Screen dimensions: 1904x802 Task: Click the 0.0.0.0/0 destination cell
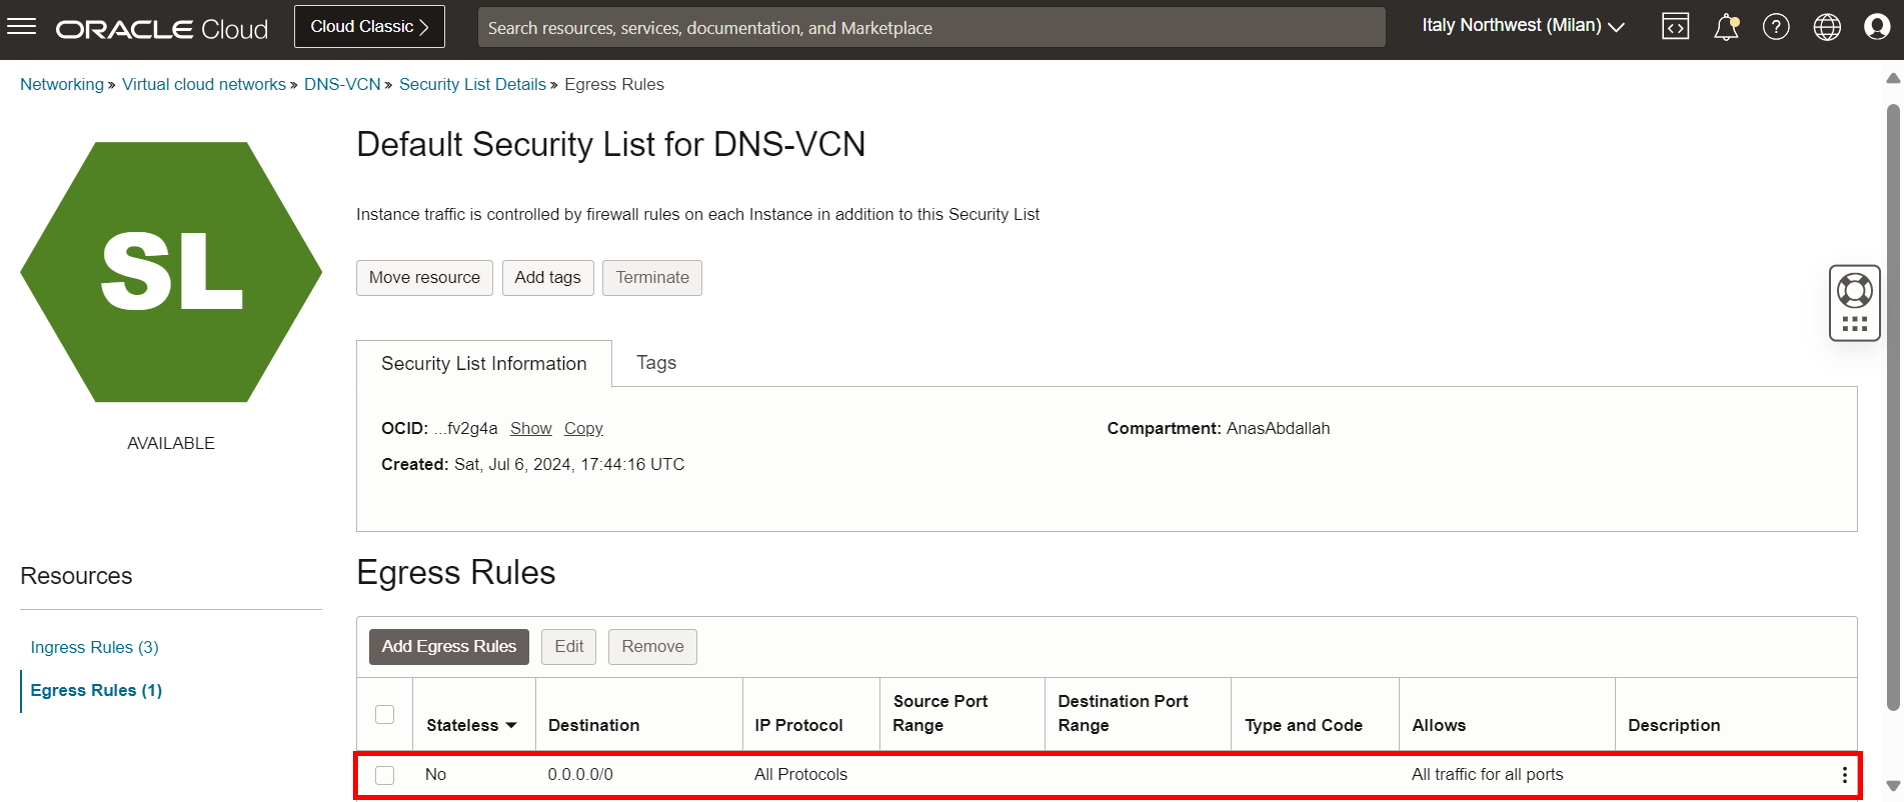click(x=581, y=775)
